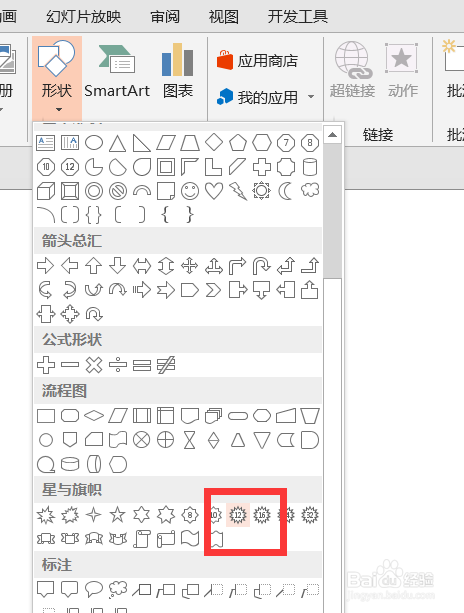Select the donut shape
Image resolution: width=464 pixels, height=613 pixels.
tap(94, 191)
